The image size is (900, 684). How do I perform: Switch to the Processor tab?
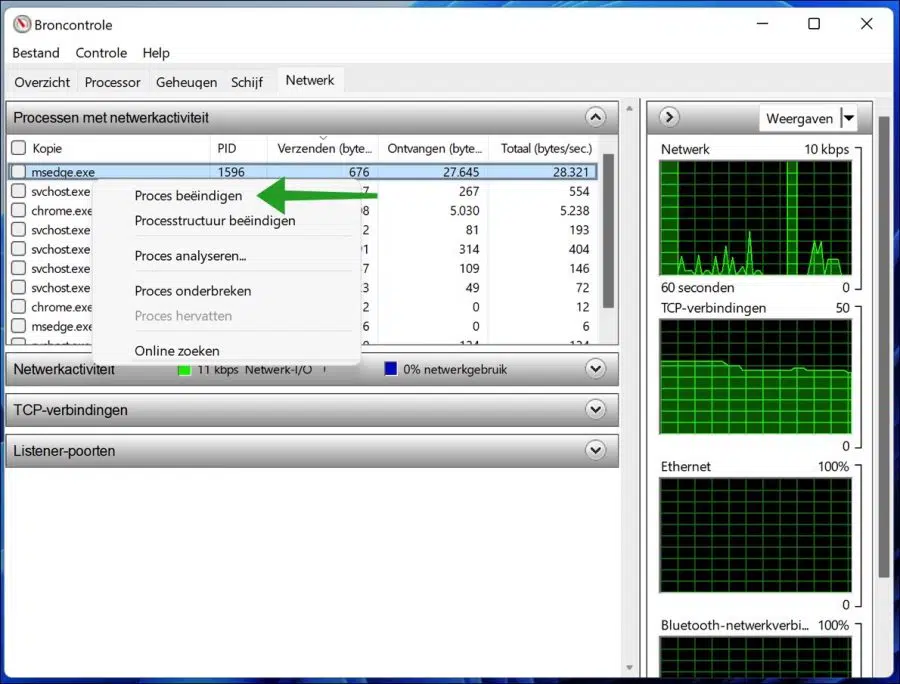[112, 82]
